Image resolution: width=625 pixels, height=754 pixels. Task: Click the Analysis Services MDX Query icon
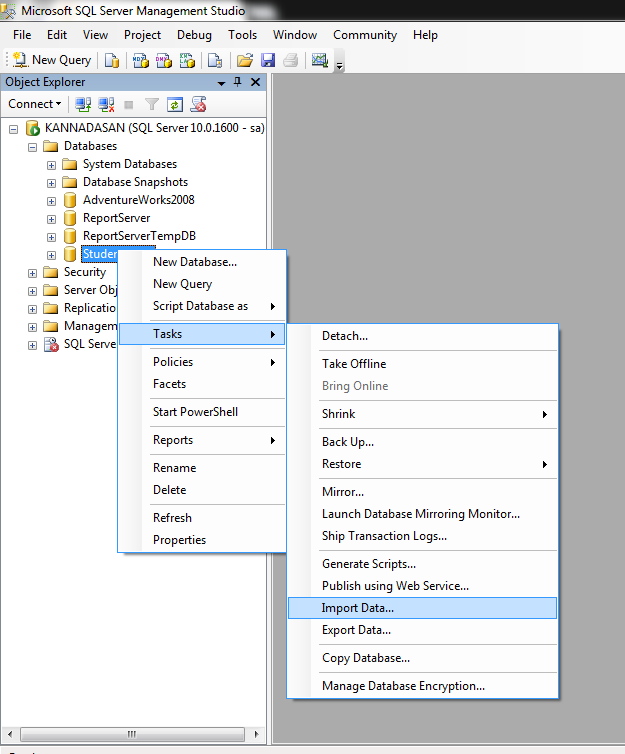point(140,61)
